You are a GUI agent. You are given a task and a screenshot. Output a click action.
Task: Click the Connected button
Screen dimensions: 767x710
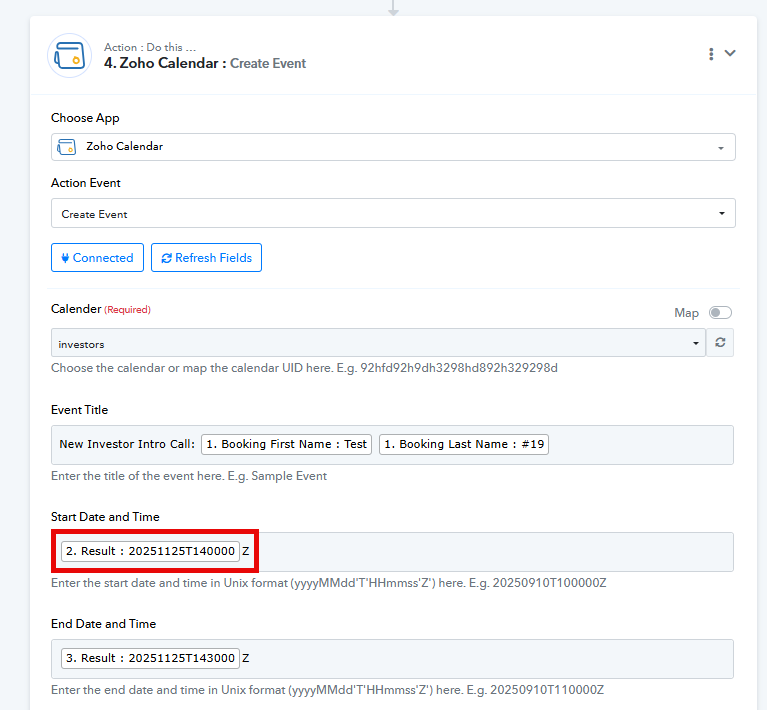(97, 258)
